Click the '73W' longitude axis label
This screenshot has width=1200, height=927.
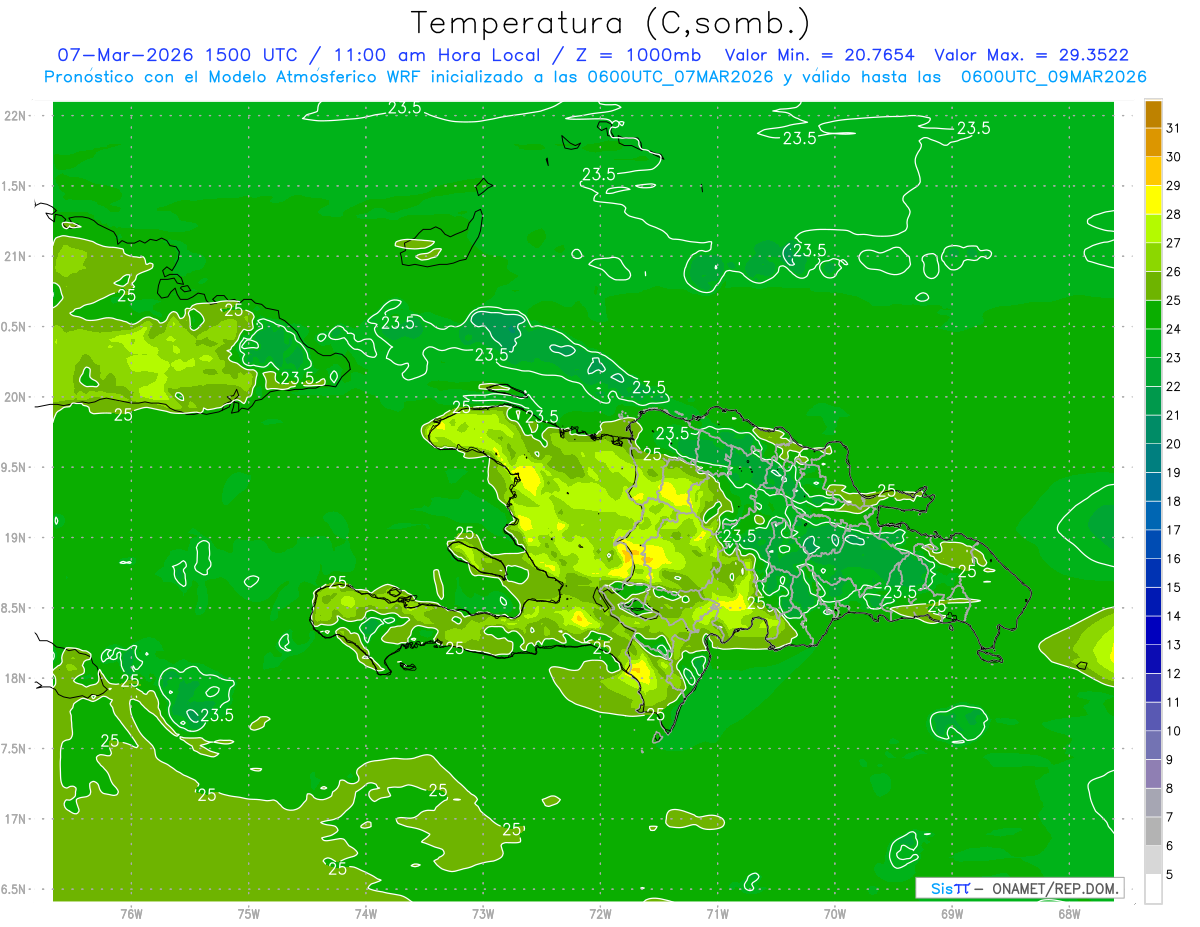pos(483,913)
